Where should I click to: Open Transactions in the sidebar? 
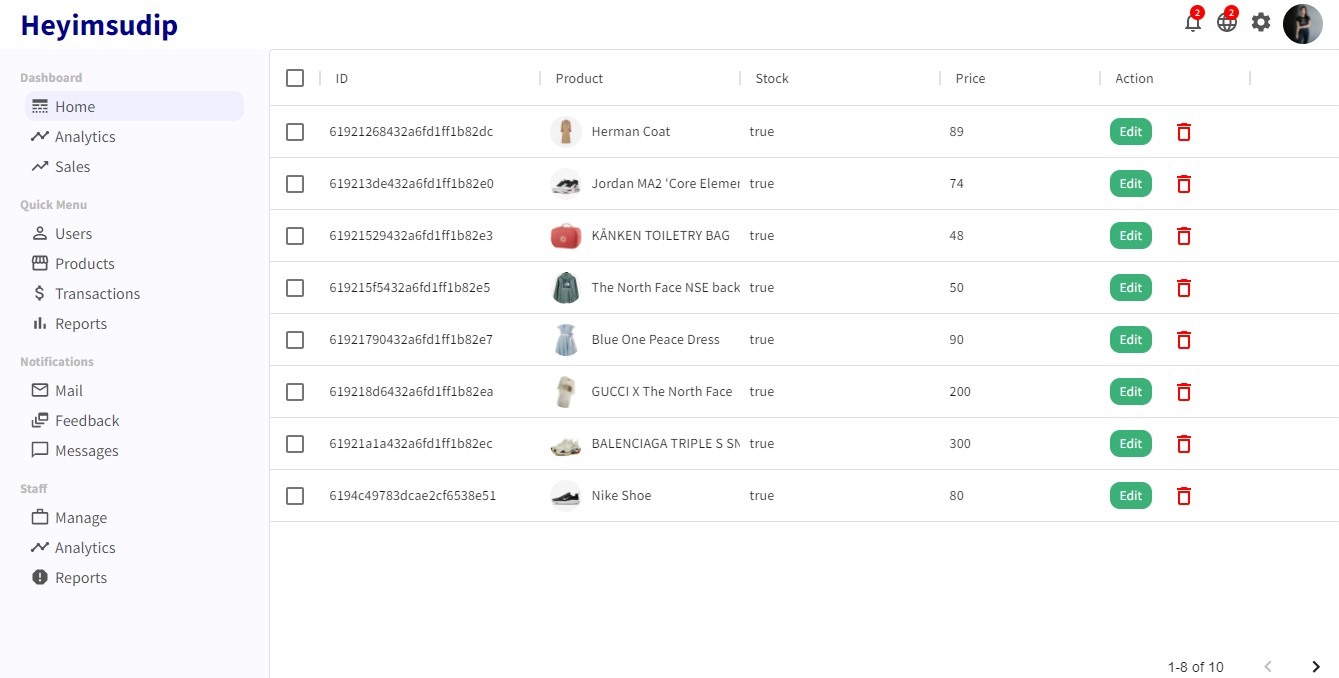134,294
